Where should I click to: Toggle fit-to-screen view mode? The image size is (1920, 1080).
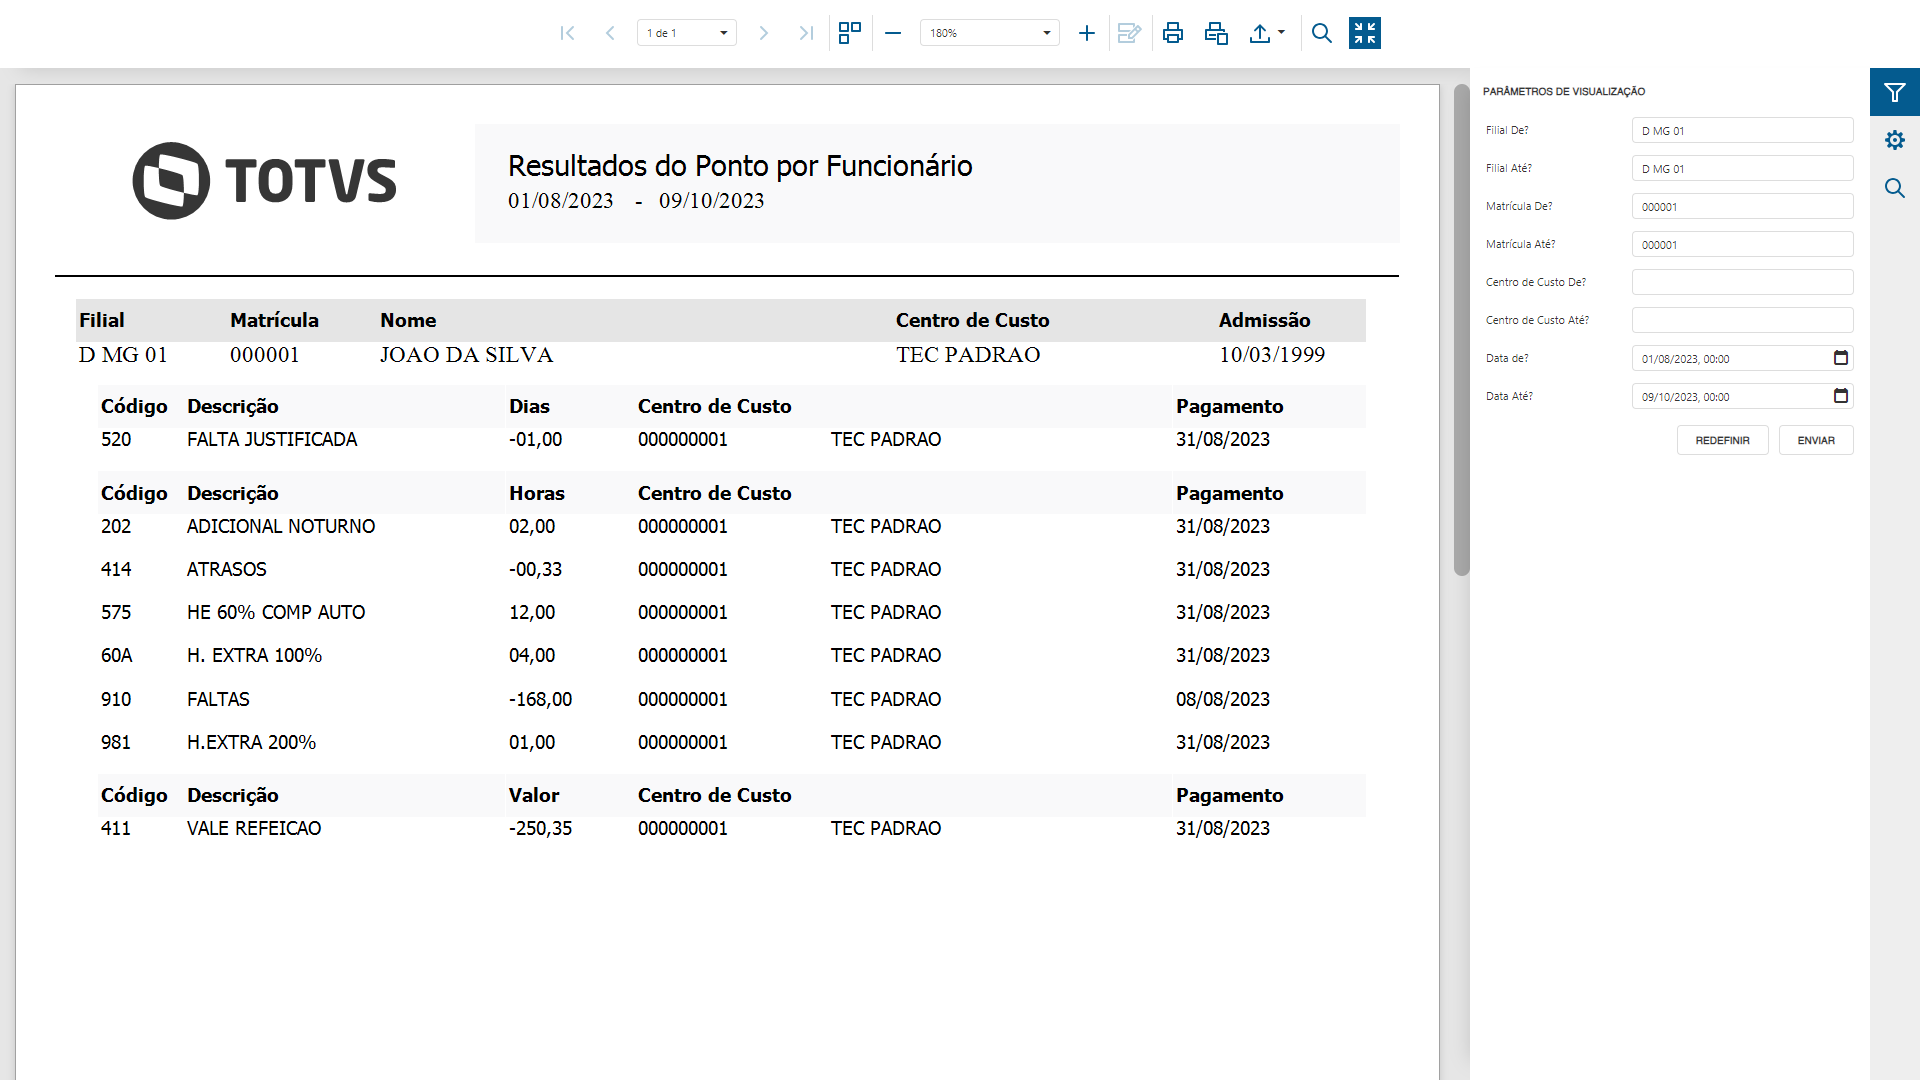coord(1364,33)
